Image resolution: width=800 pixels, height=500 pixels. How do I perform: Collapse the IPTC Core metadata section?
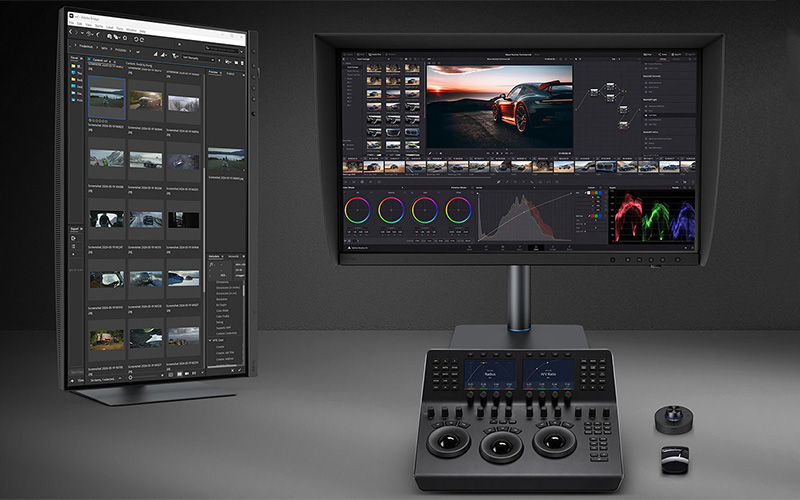pyautogui.click(x=210, y=340)
